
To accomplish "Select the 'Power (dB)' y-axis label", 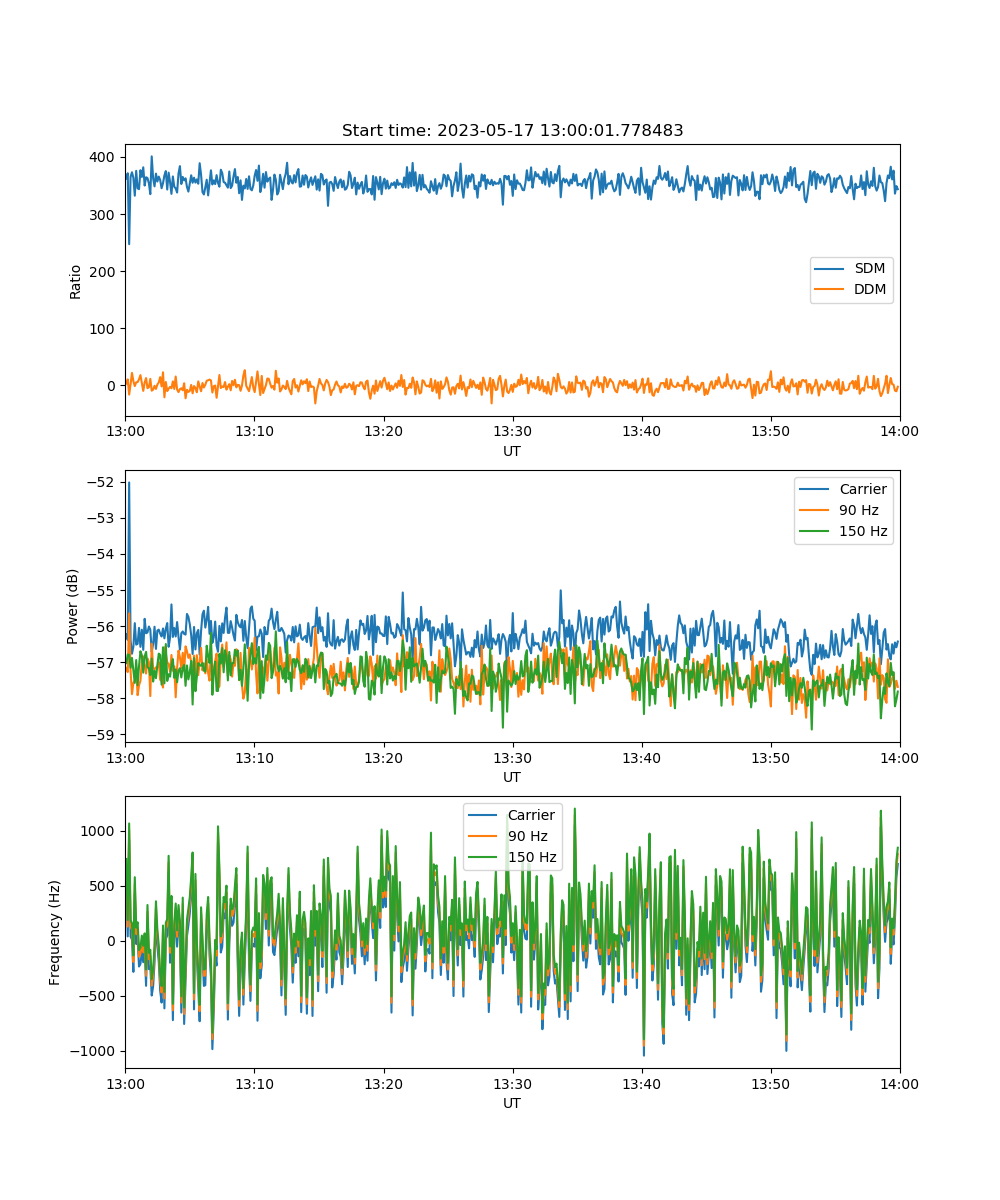I will pos(73,607).
